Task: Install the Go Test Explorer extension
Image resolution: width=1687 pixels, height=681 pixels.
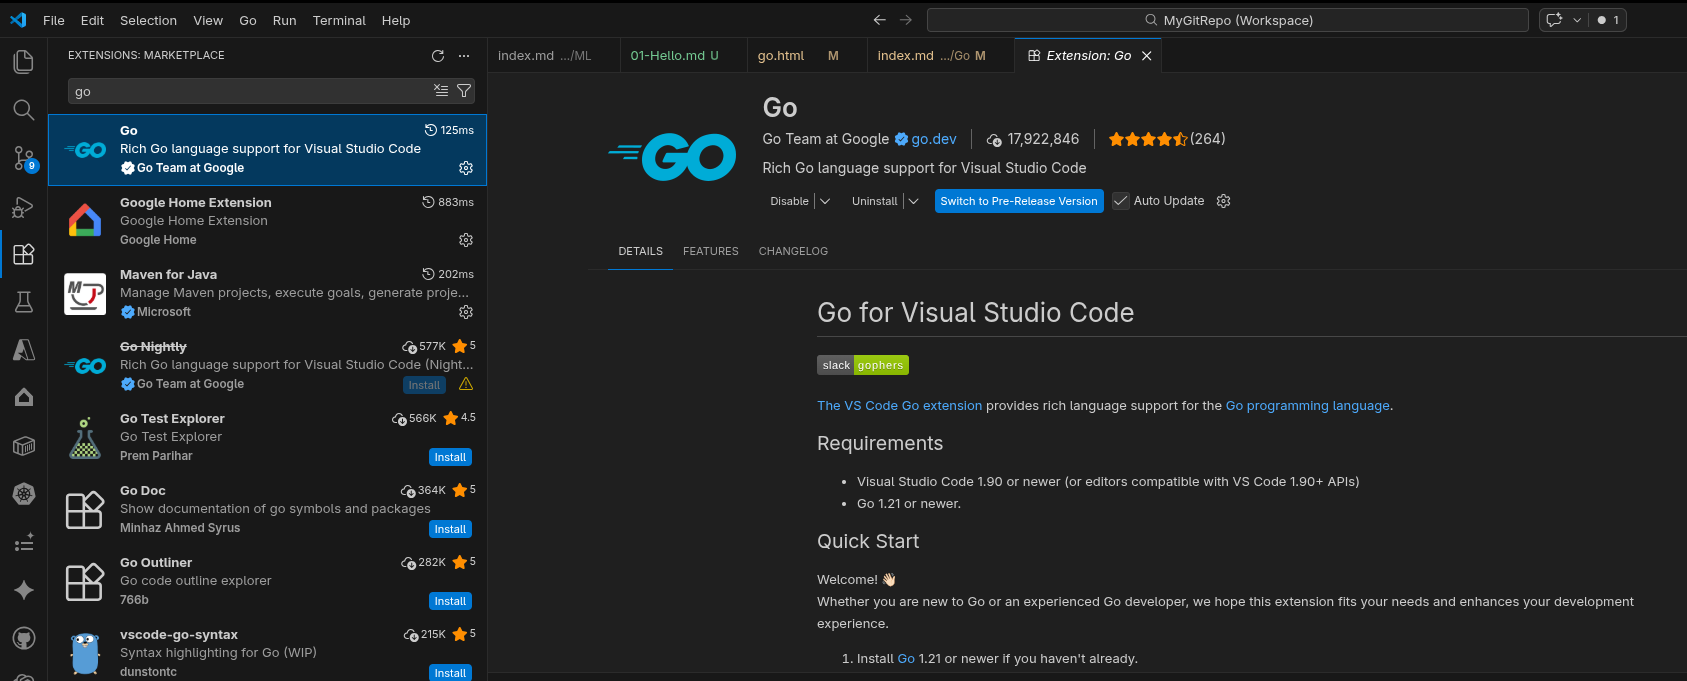Action: pos(450,457)
